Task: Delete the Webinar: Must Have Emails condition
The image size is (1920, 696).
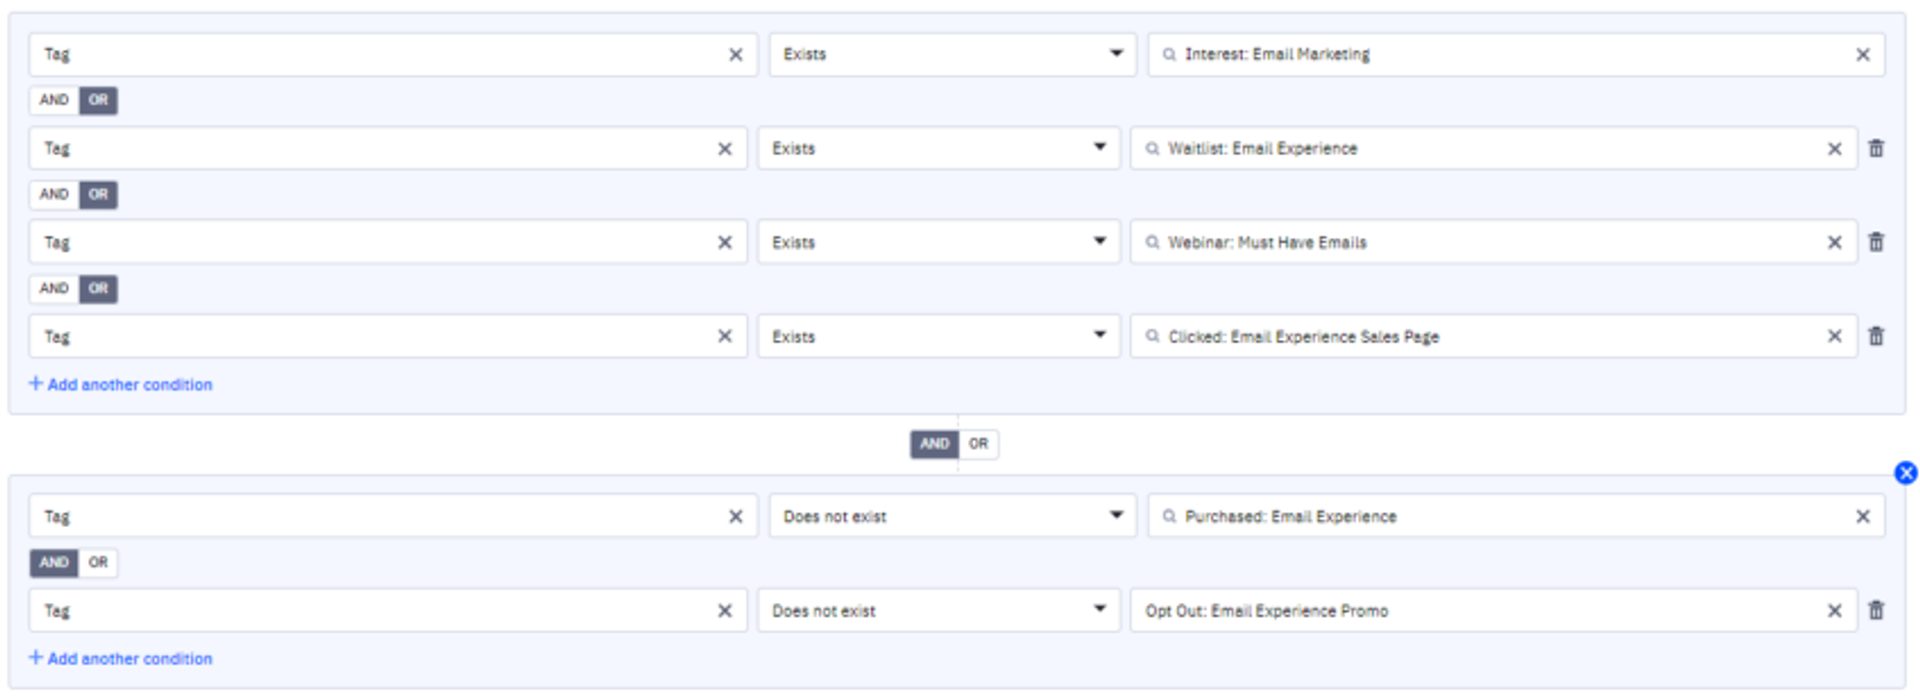Action: (x=1876, y=242)
